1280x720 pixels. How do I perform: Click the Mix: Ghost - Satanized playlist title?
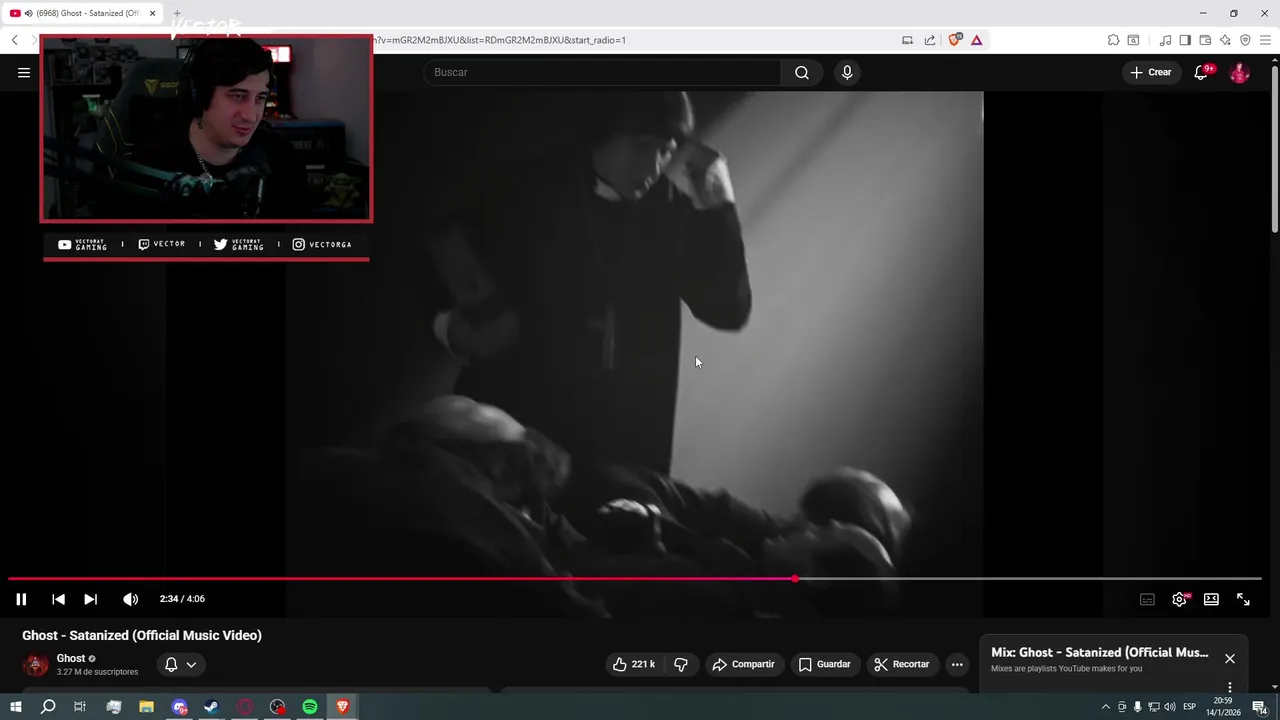(1100, 652)
